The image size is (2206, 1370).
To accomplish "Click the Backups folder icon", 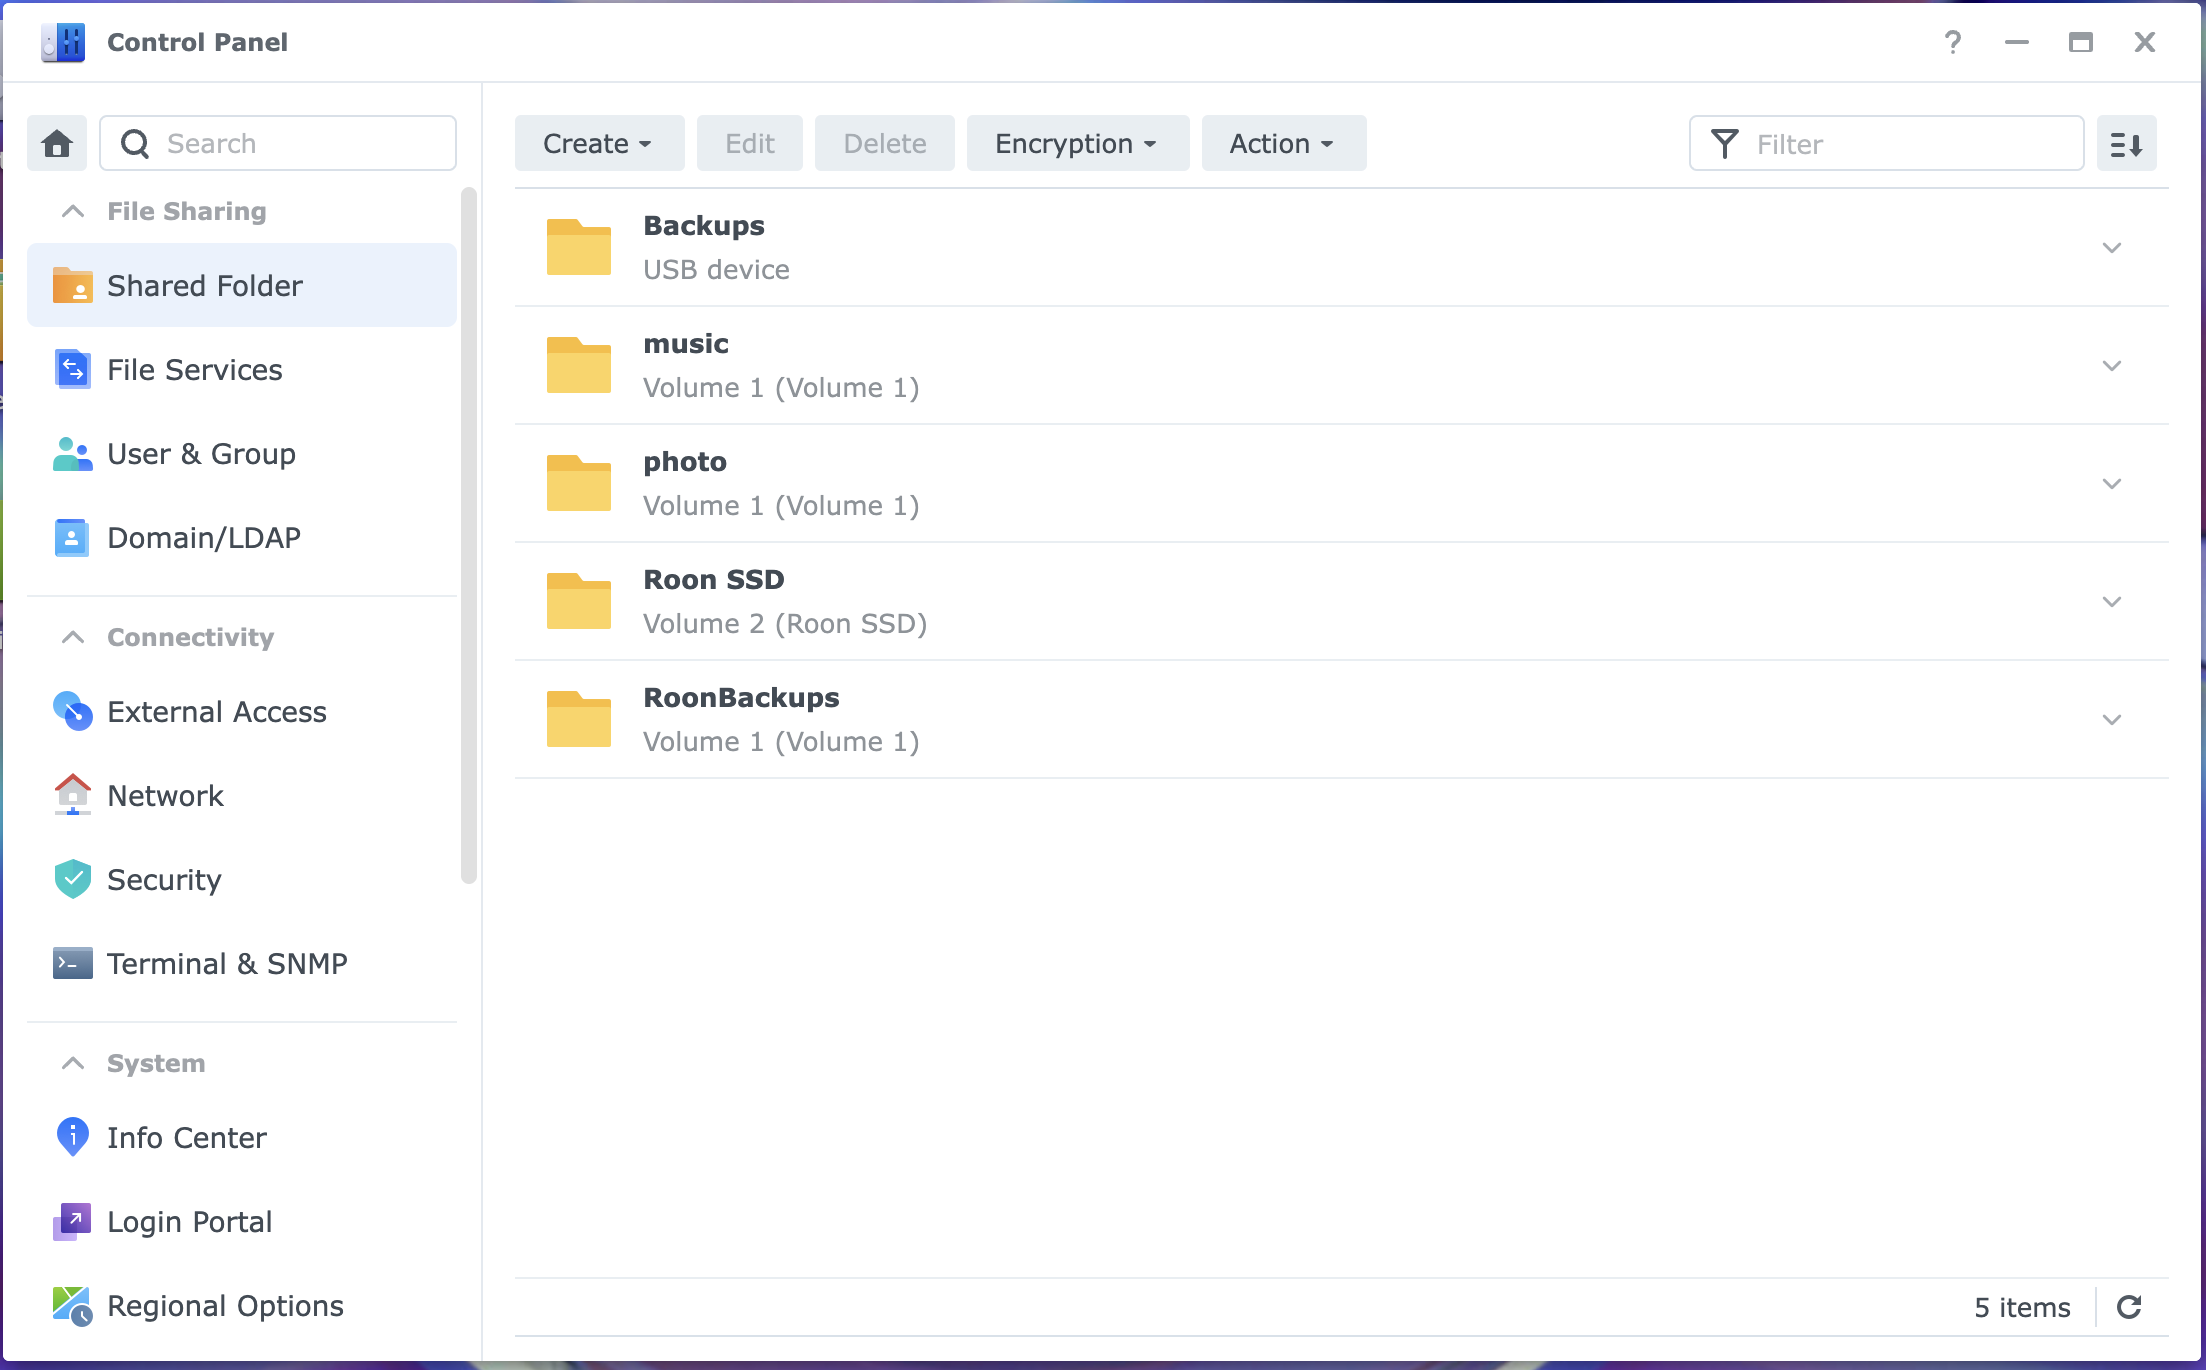I will (x=579, y=247).
